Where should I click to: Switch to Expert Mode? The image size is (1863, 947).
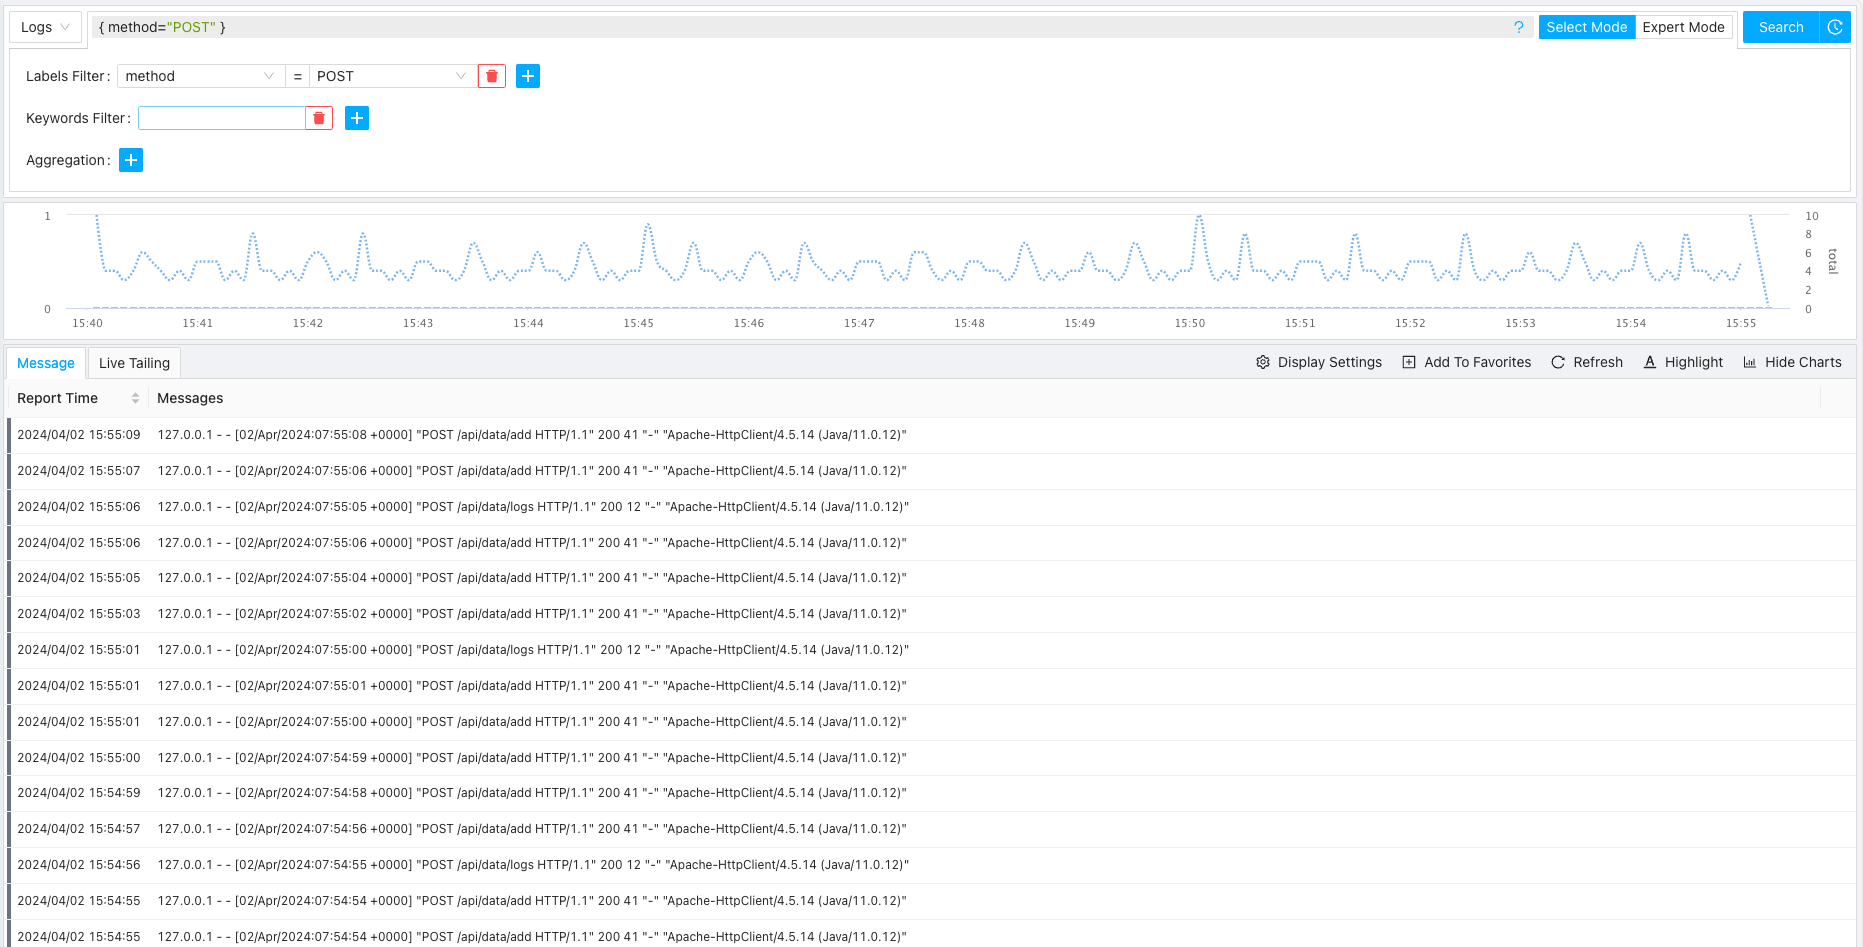pos(1683,27)
